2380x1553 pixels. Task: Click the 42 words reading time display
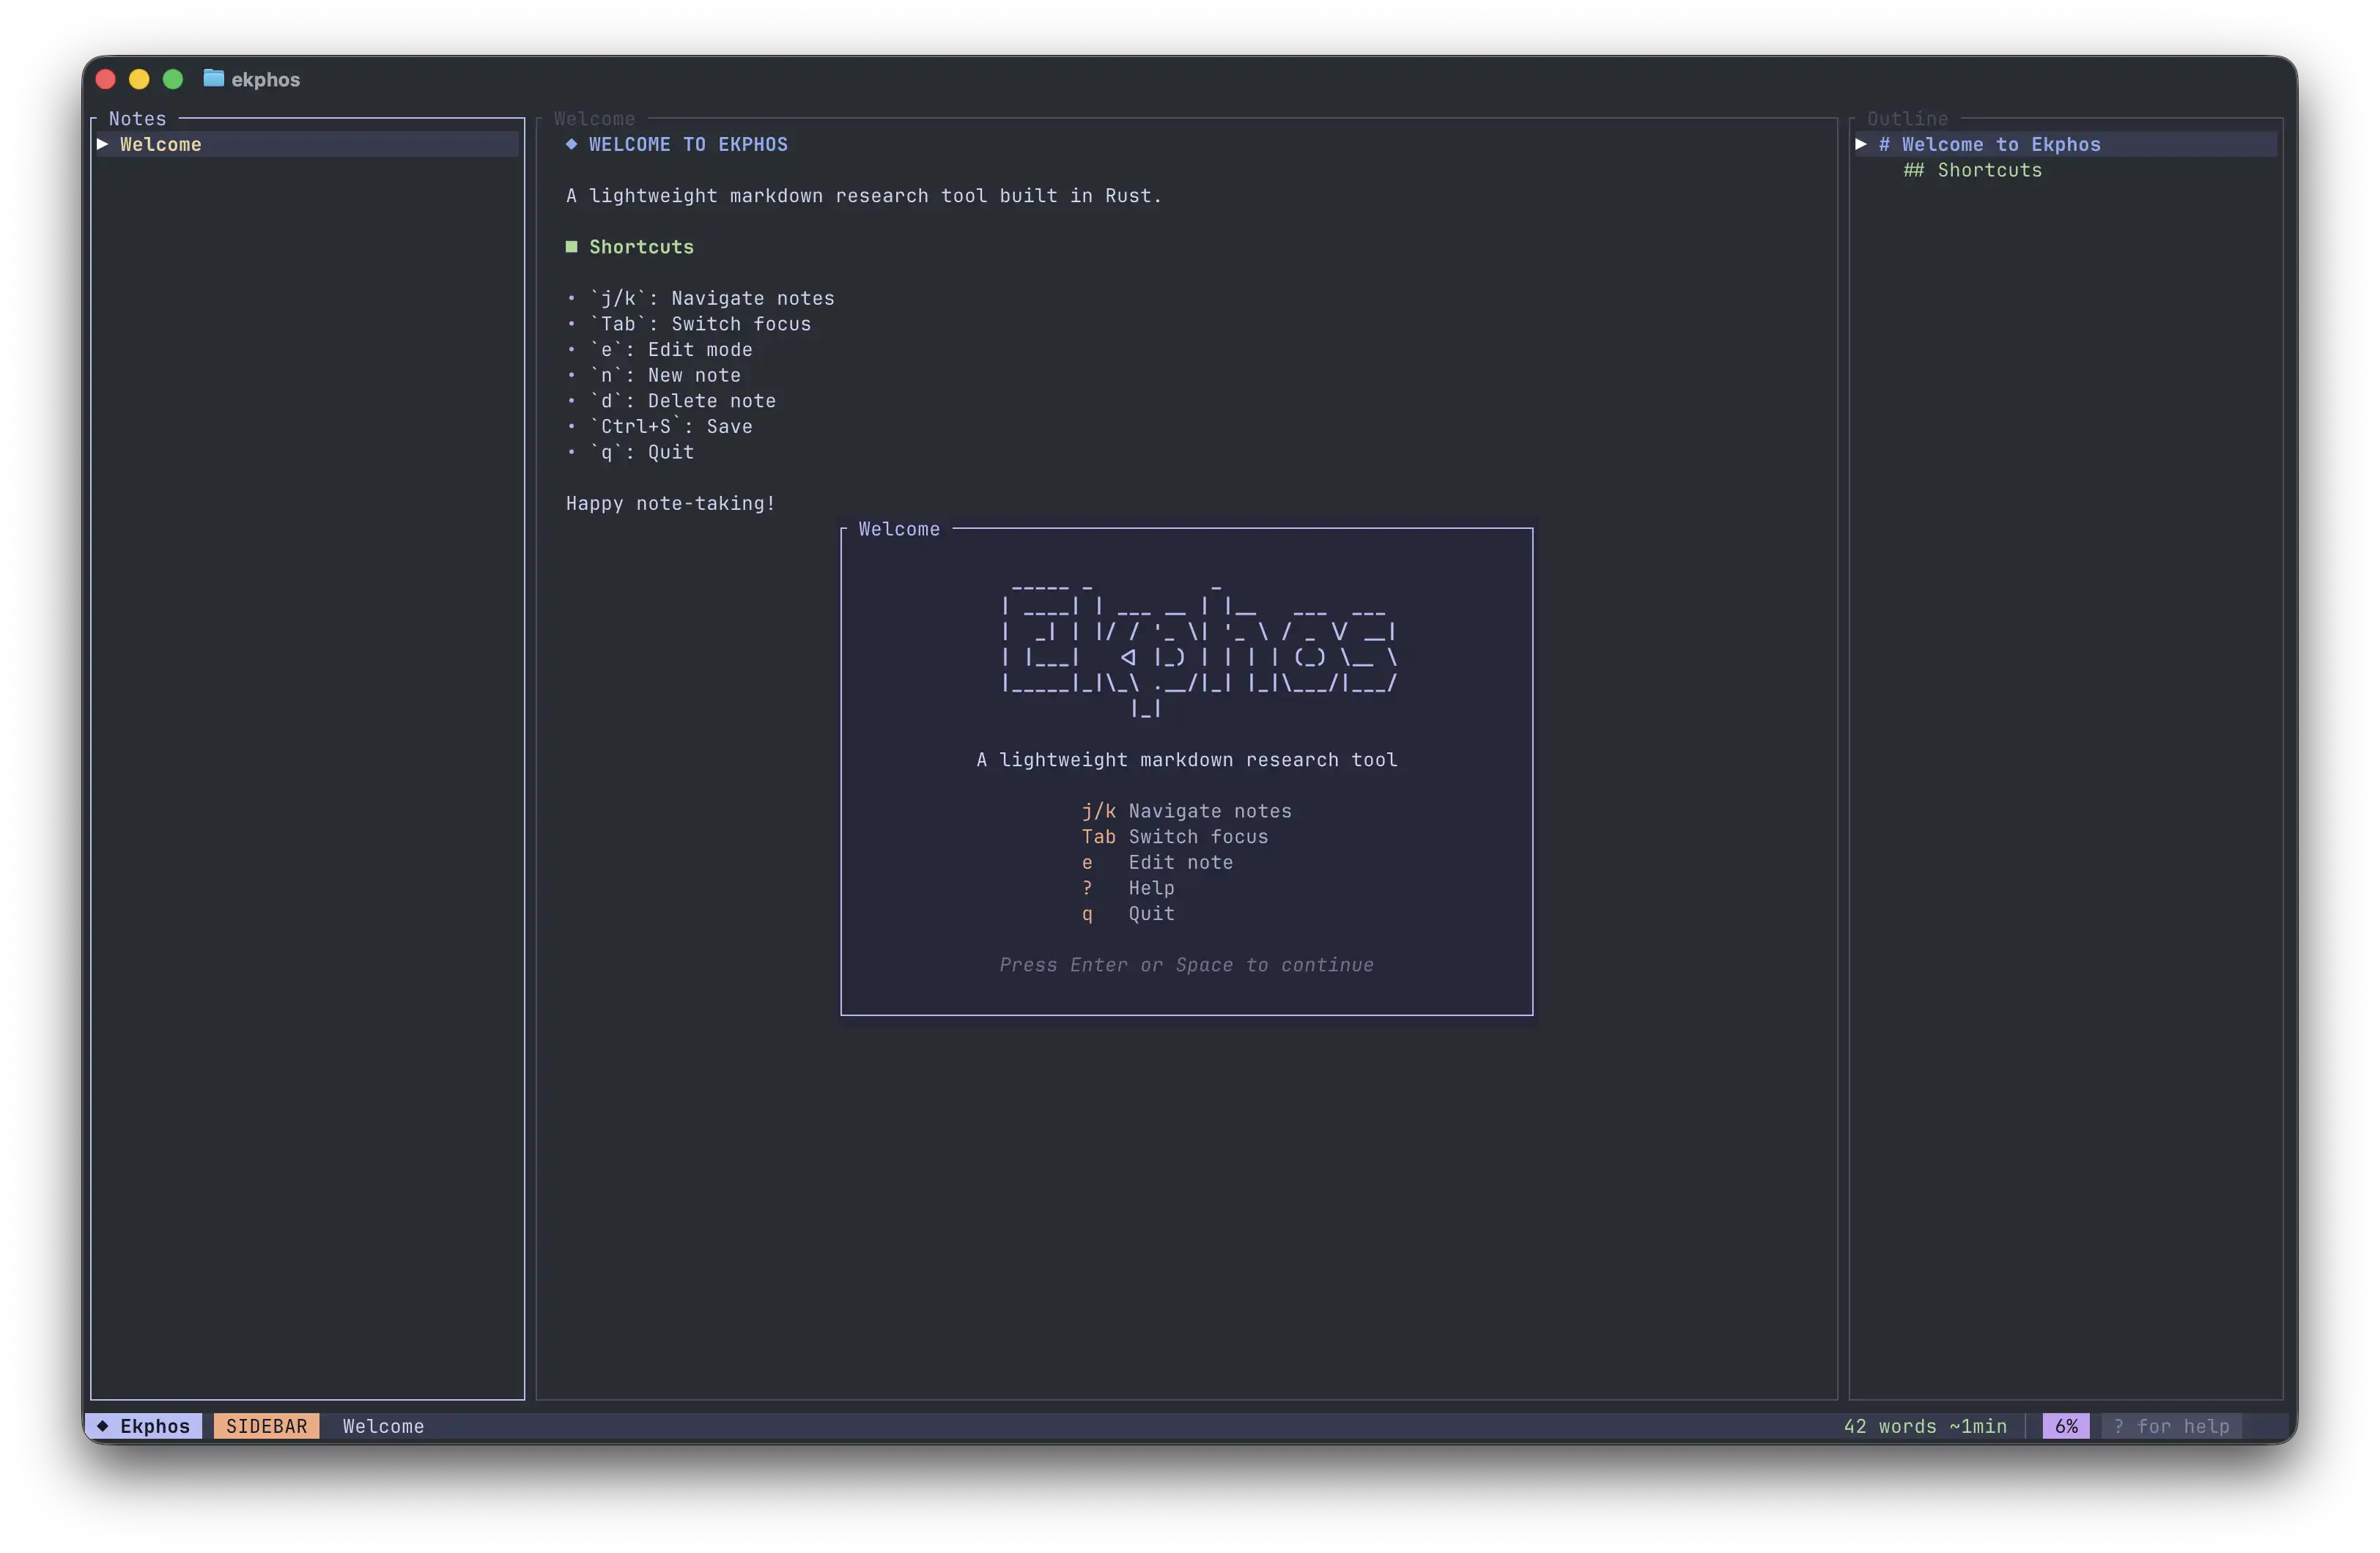point(1924,1426)
